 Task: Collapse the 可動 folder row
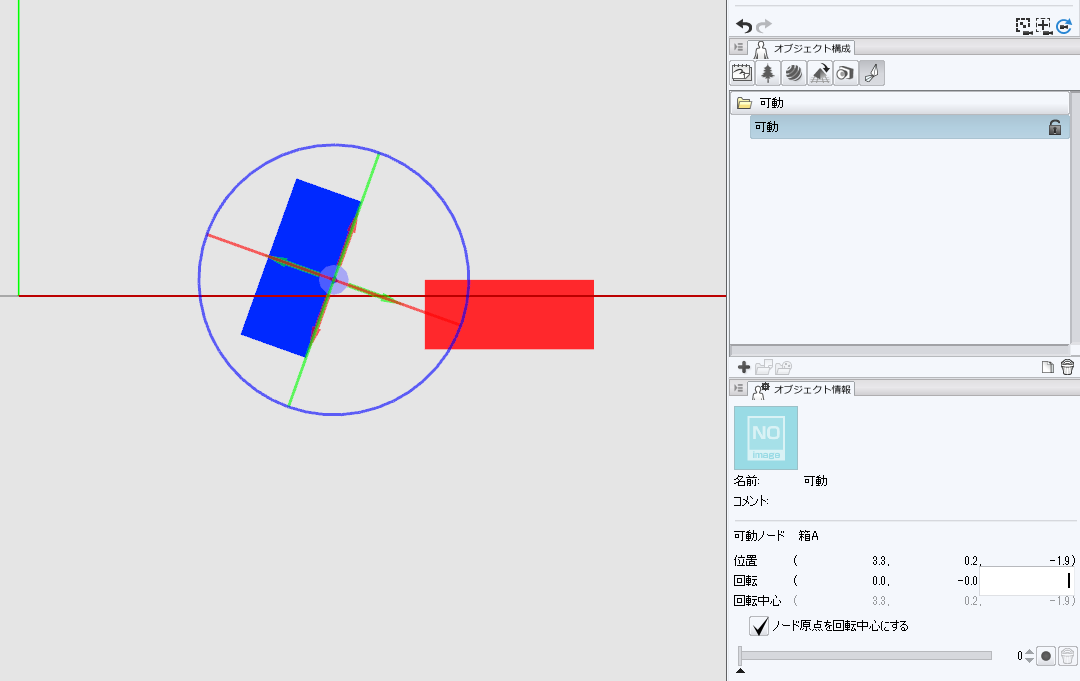(899, 103)
